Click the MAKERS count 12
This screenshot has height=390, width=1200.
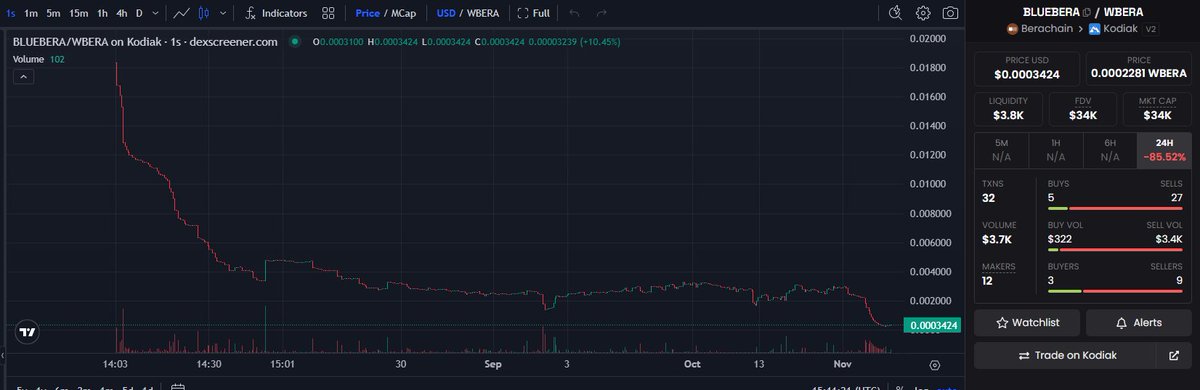tap(988, 281)
